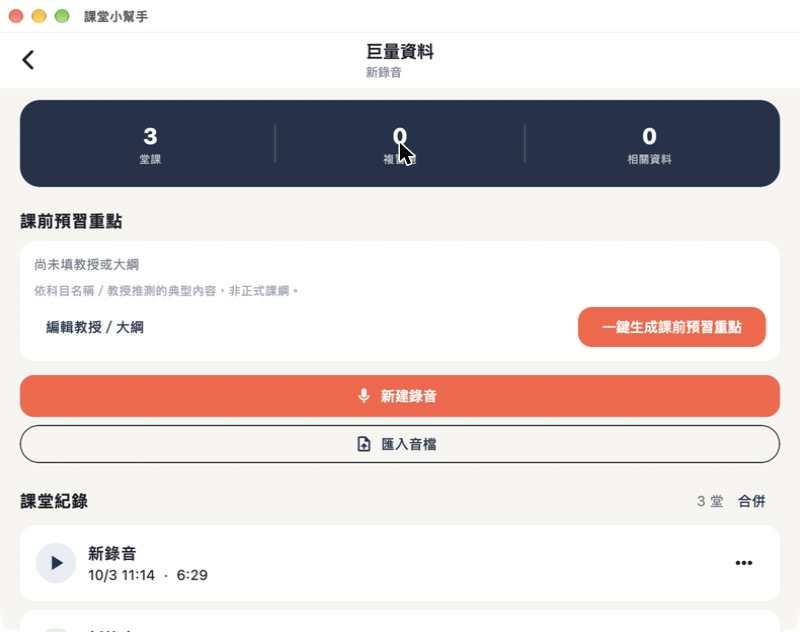Select the 0 相關資料 statistic

pos(649,144)
